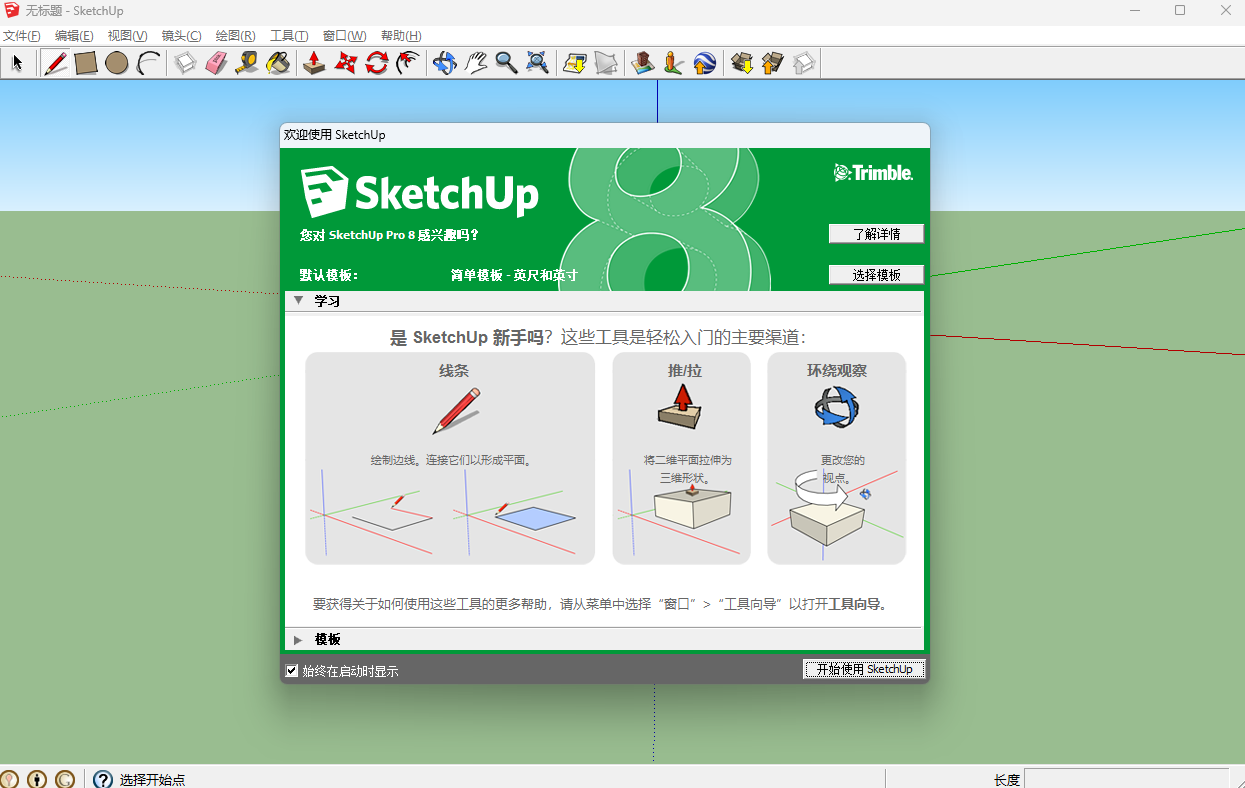Screen dimensions: 1245x788
Task: Click the 欢迎使用 SketchUp dialog title
Action: pos(334,135)
